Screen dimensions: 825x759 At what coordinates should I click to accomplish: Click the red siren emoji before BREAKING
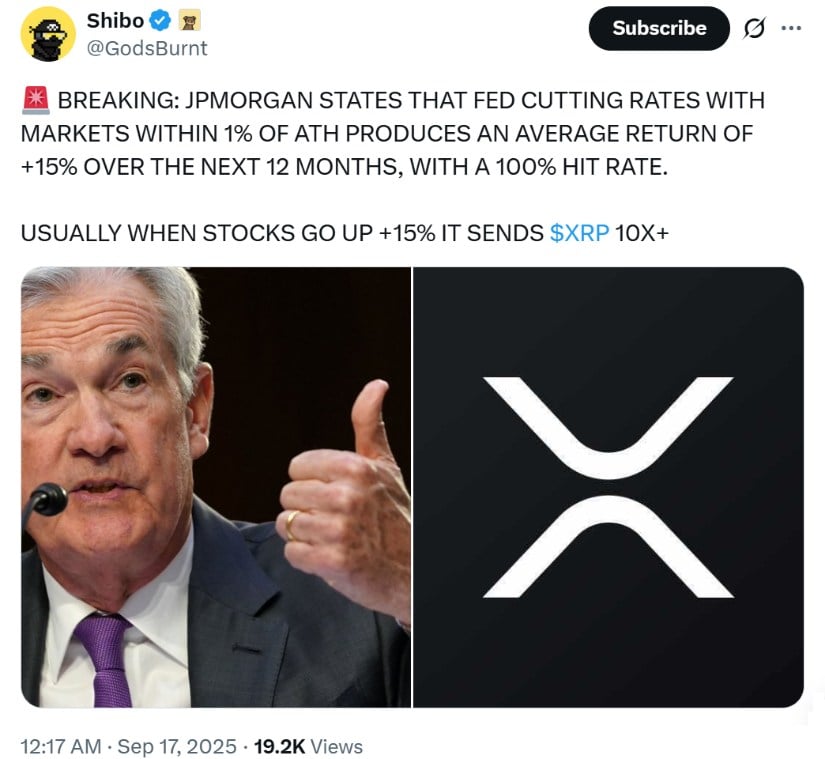click(x=33, y=100)
